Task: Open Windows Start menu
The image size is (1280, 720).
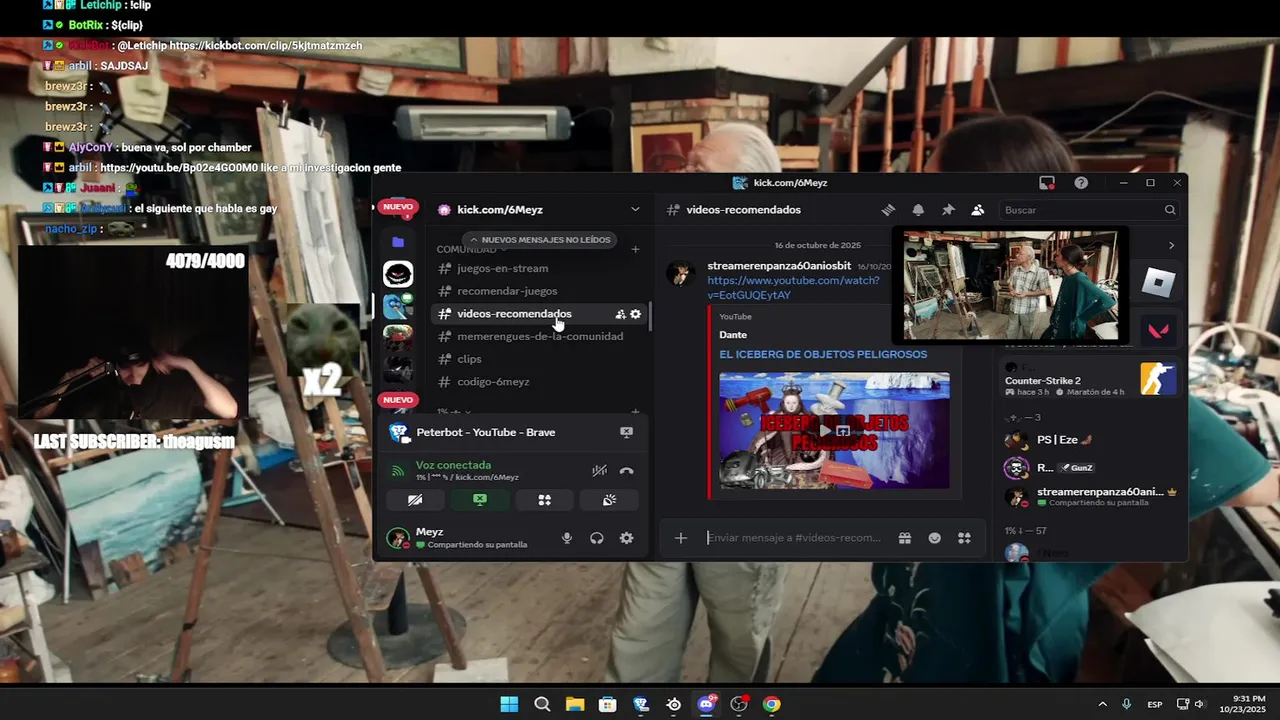Action: (x=509, y=704)
